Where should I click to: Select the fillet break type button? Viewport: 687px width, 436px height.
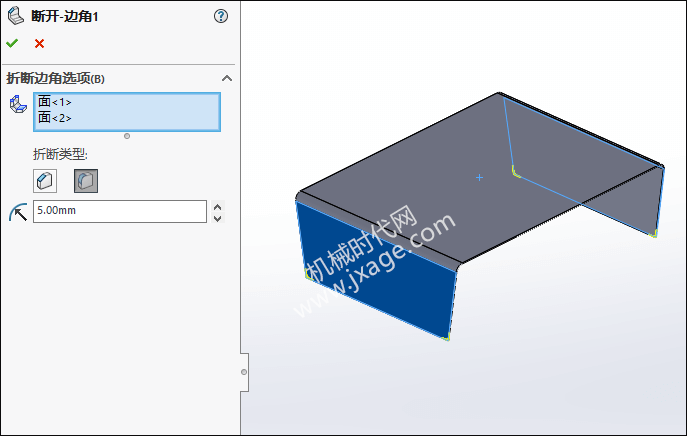86,181
